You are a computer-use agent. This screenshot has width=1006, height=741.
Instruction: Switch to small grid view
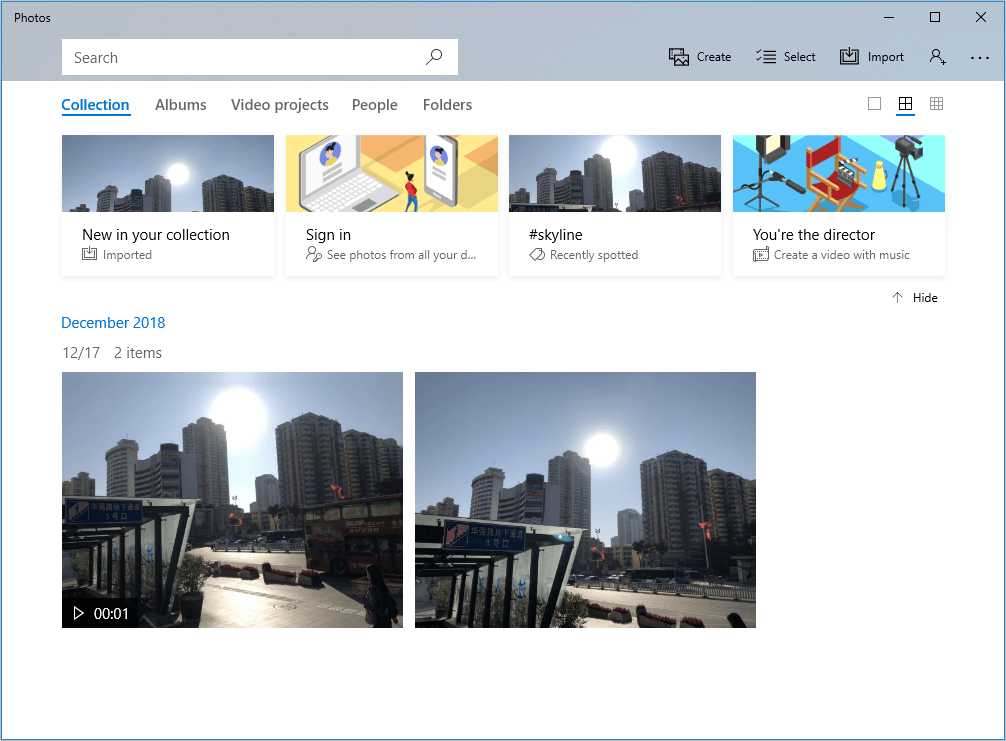(937, 104)
